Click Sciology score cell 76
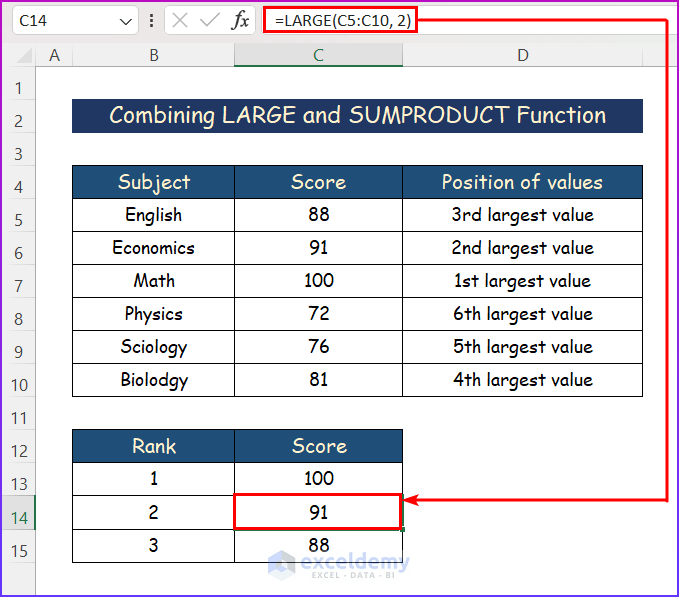 pos(318,347)
